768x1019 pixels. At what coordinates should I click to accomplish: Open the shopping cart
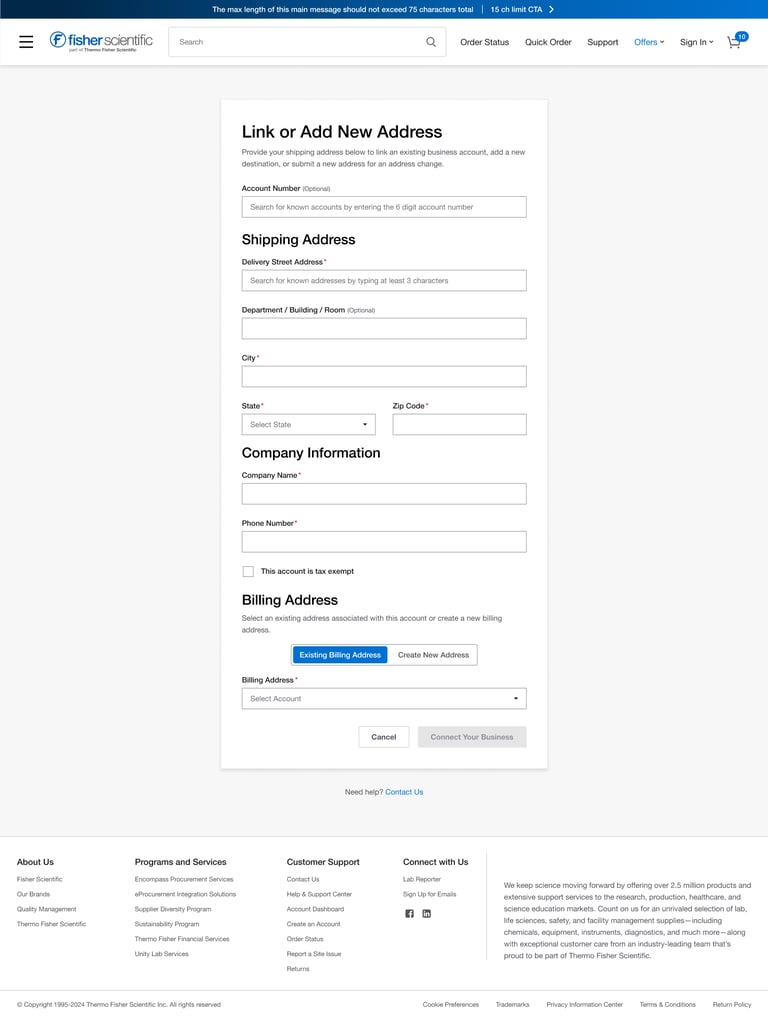(x=735, y=42)
